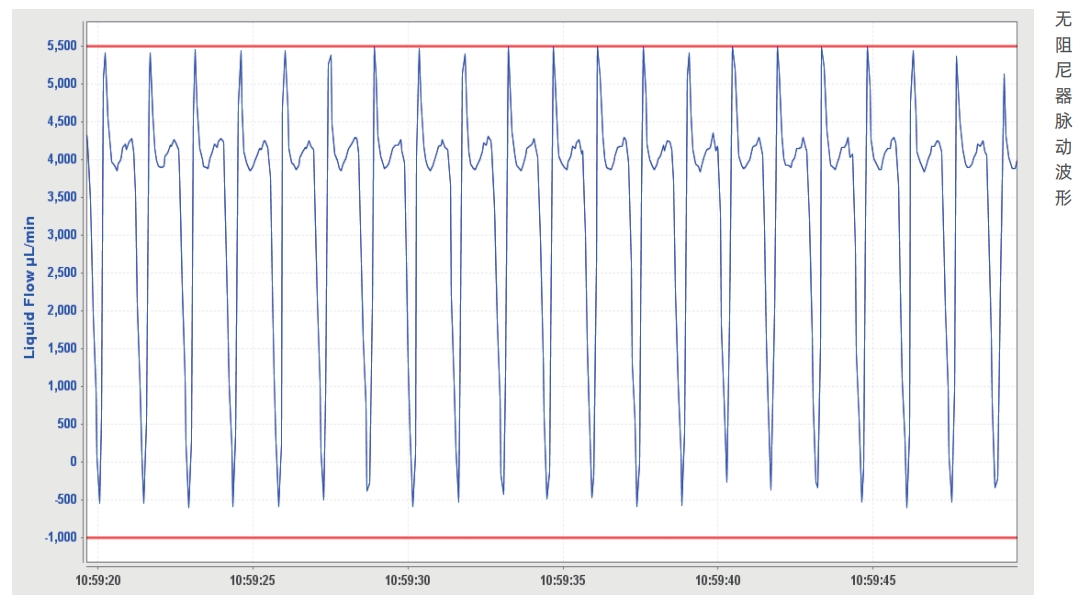The image size is (1085, 606).
Task: Select the 10:59:45 time axis label
Action: click(872, 580)
